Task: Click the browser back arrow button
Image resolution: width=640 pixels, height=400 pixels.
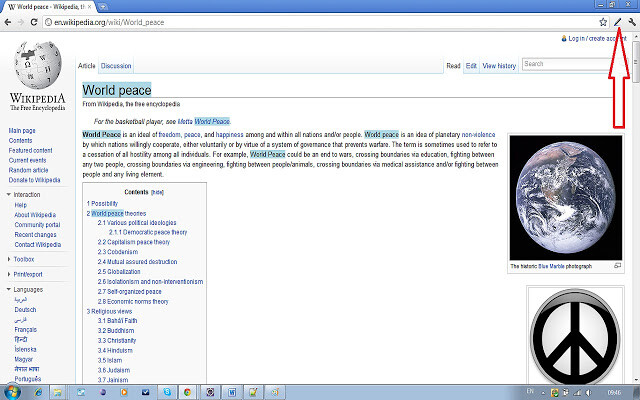Action: pyautogui.click(x=8, y=21)
